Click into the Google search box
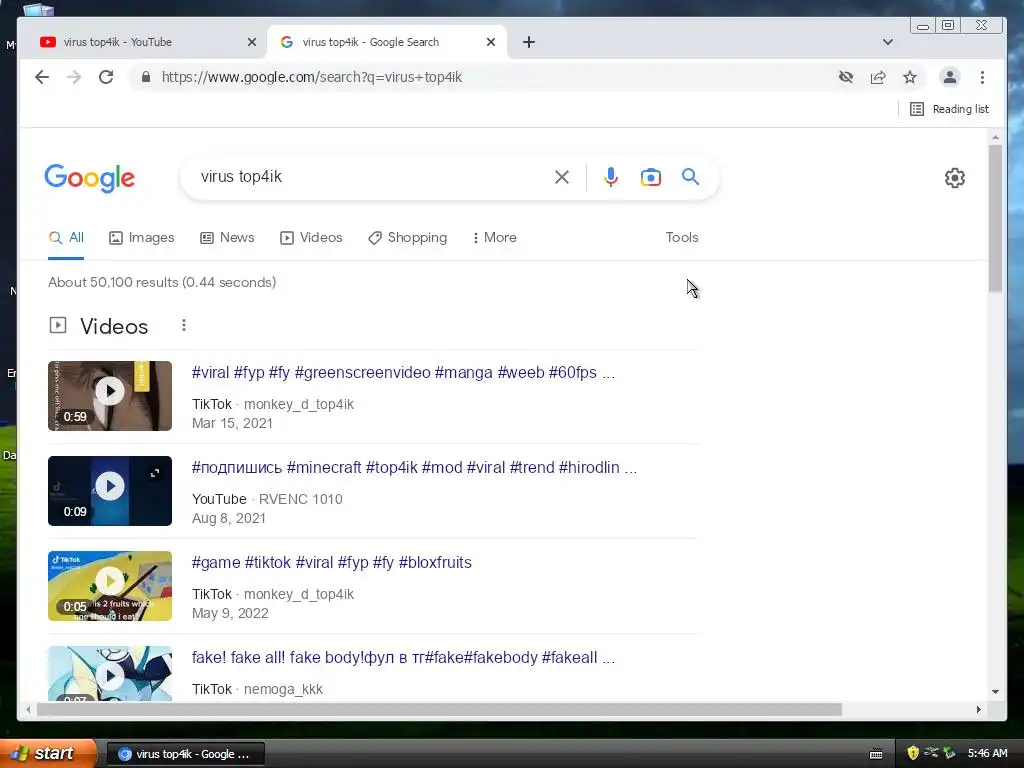Screen dimensions: 1024x768 pos(372,177)
